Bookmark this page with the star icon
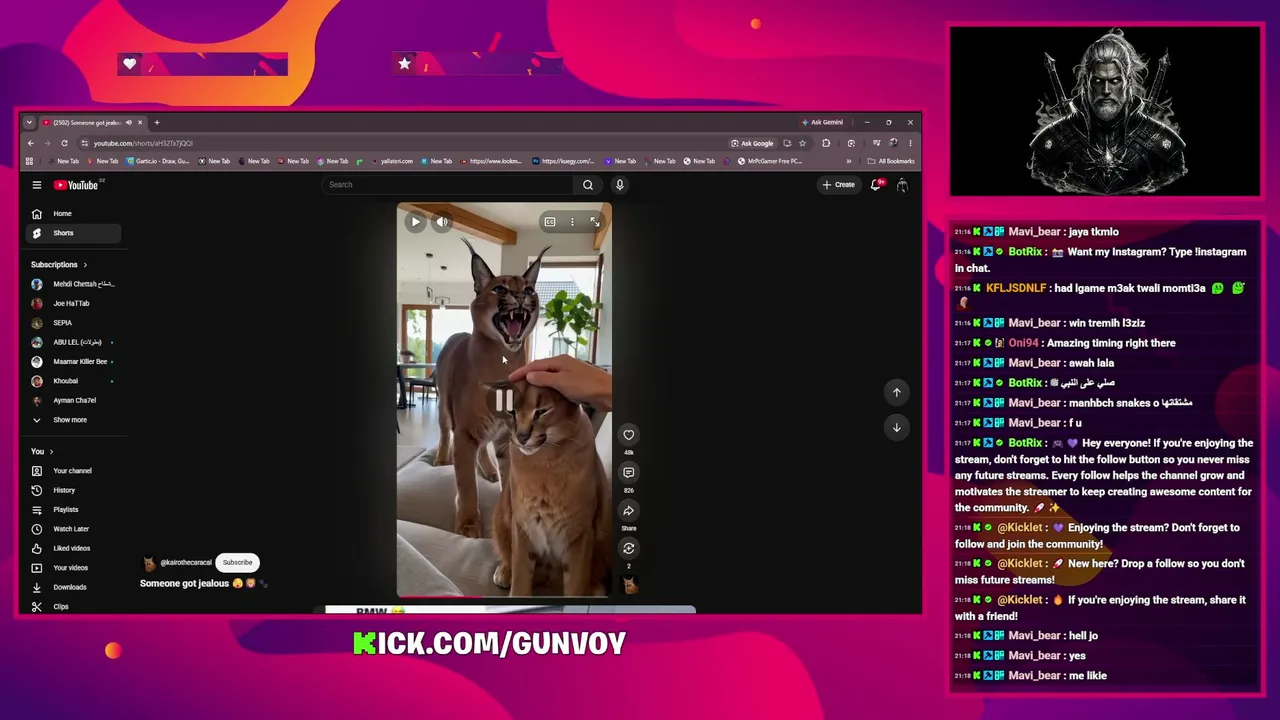1280x720 pixels. click(802, 143)
